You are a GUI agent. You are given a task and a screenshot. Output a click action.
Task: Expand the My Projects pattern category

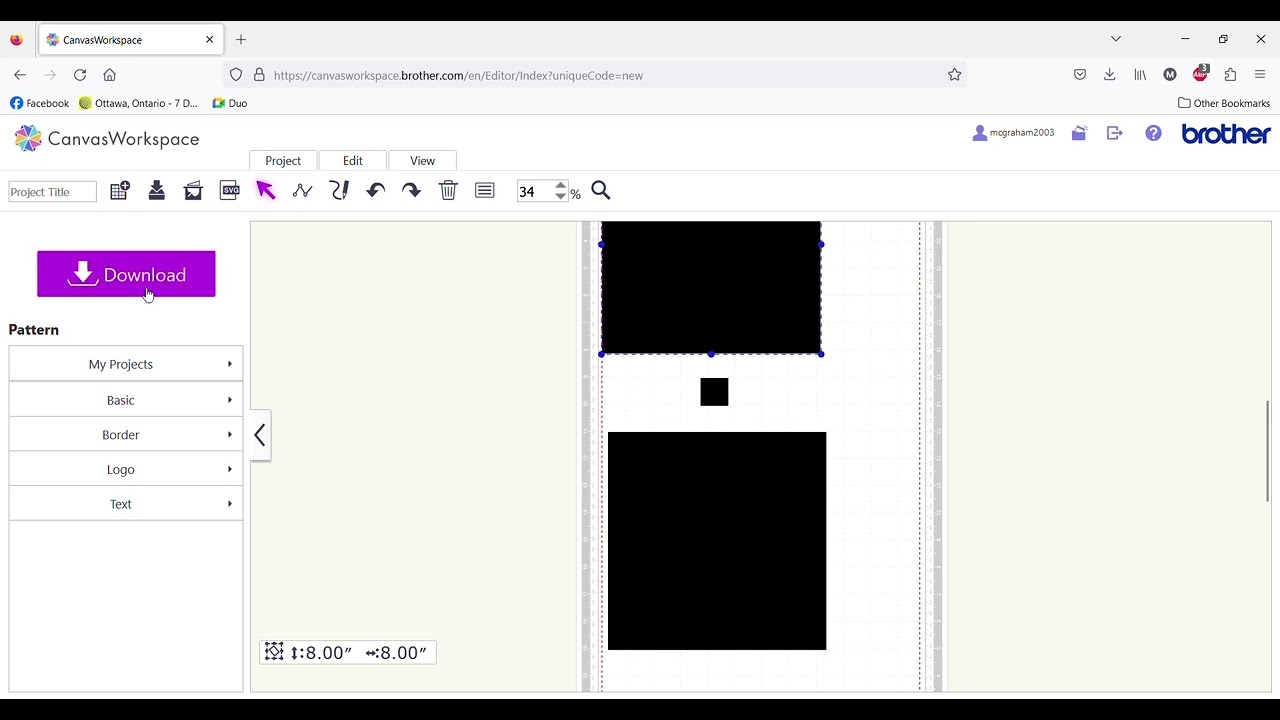126,364
